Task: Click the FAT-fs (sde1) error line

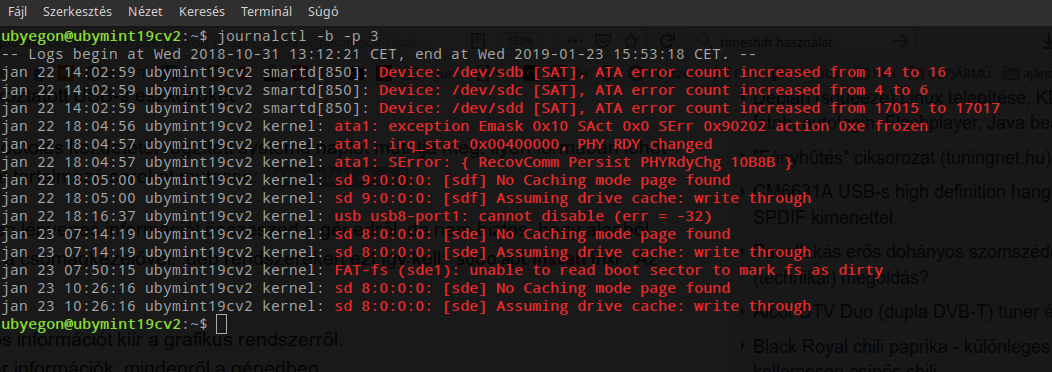Action: point(442,271)
